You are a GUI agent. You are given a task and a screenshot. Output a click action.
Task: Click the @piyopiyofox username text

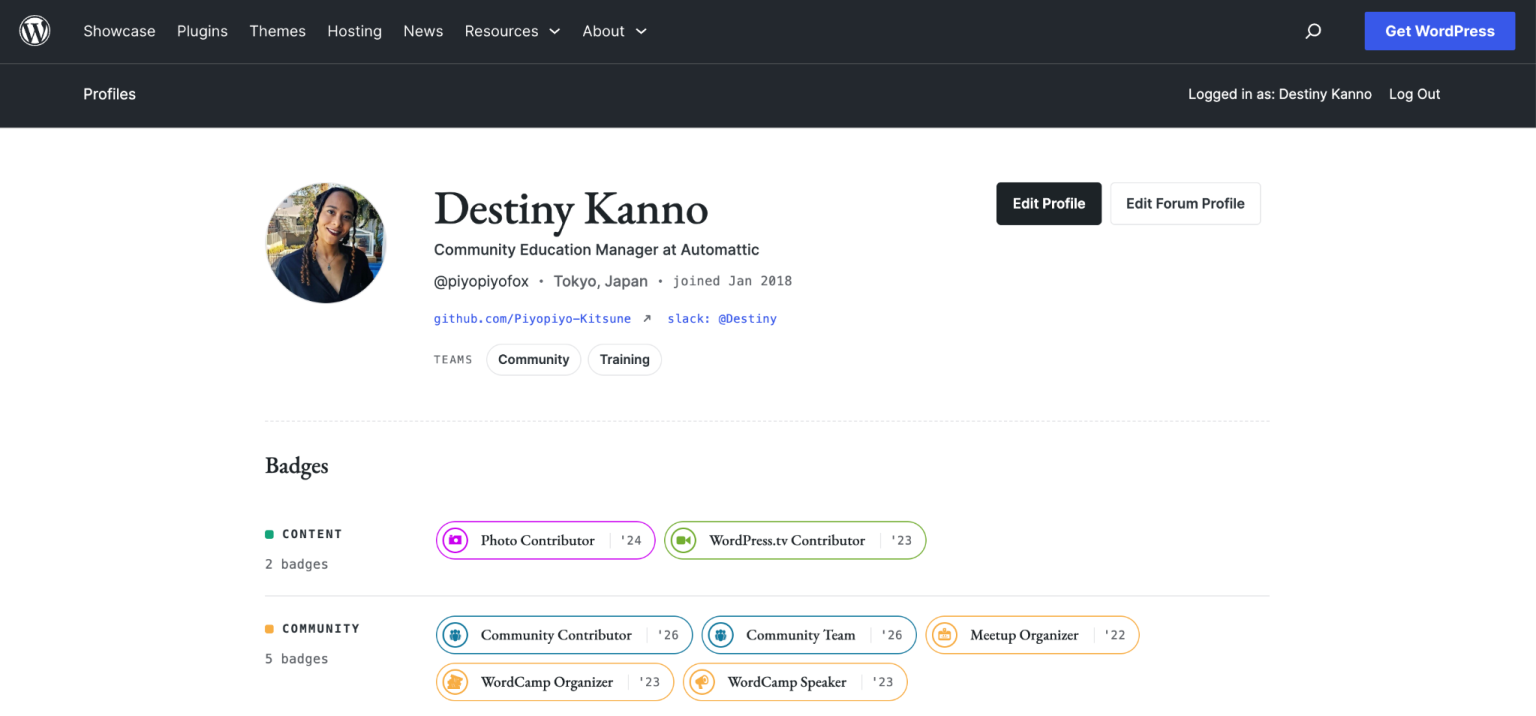[x=481, y=281]
